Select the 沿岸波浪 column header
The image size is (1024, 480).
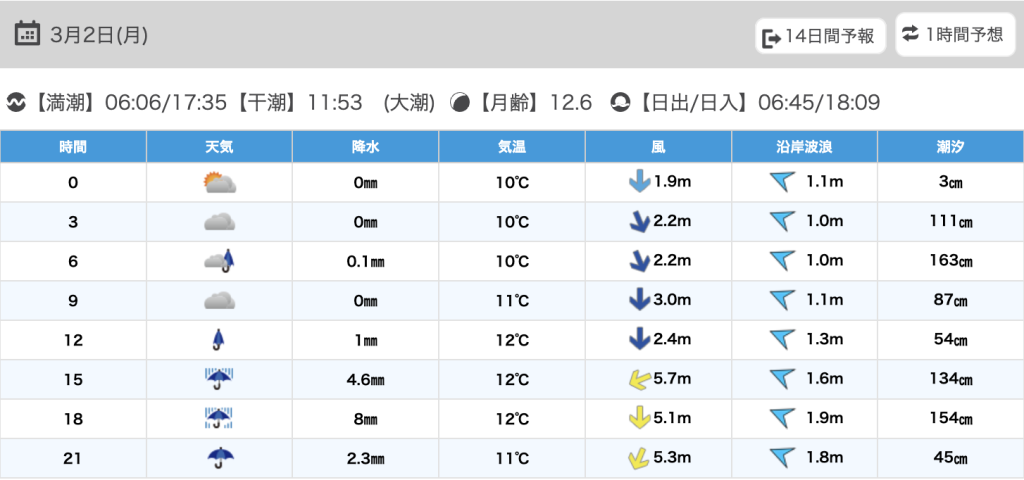pos(804,147)
